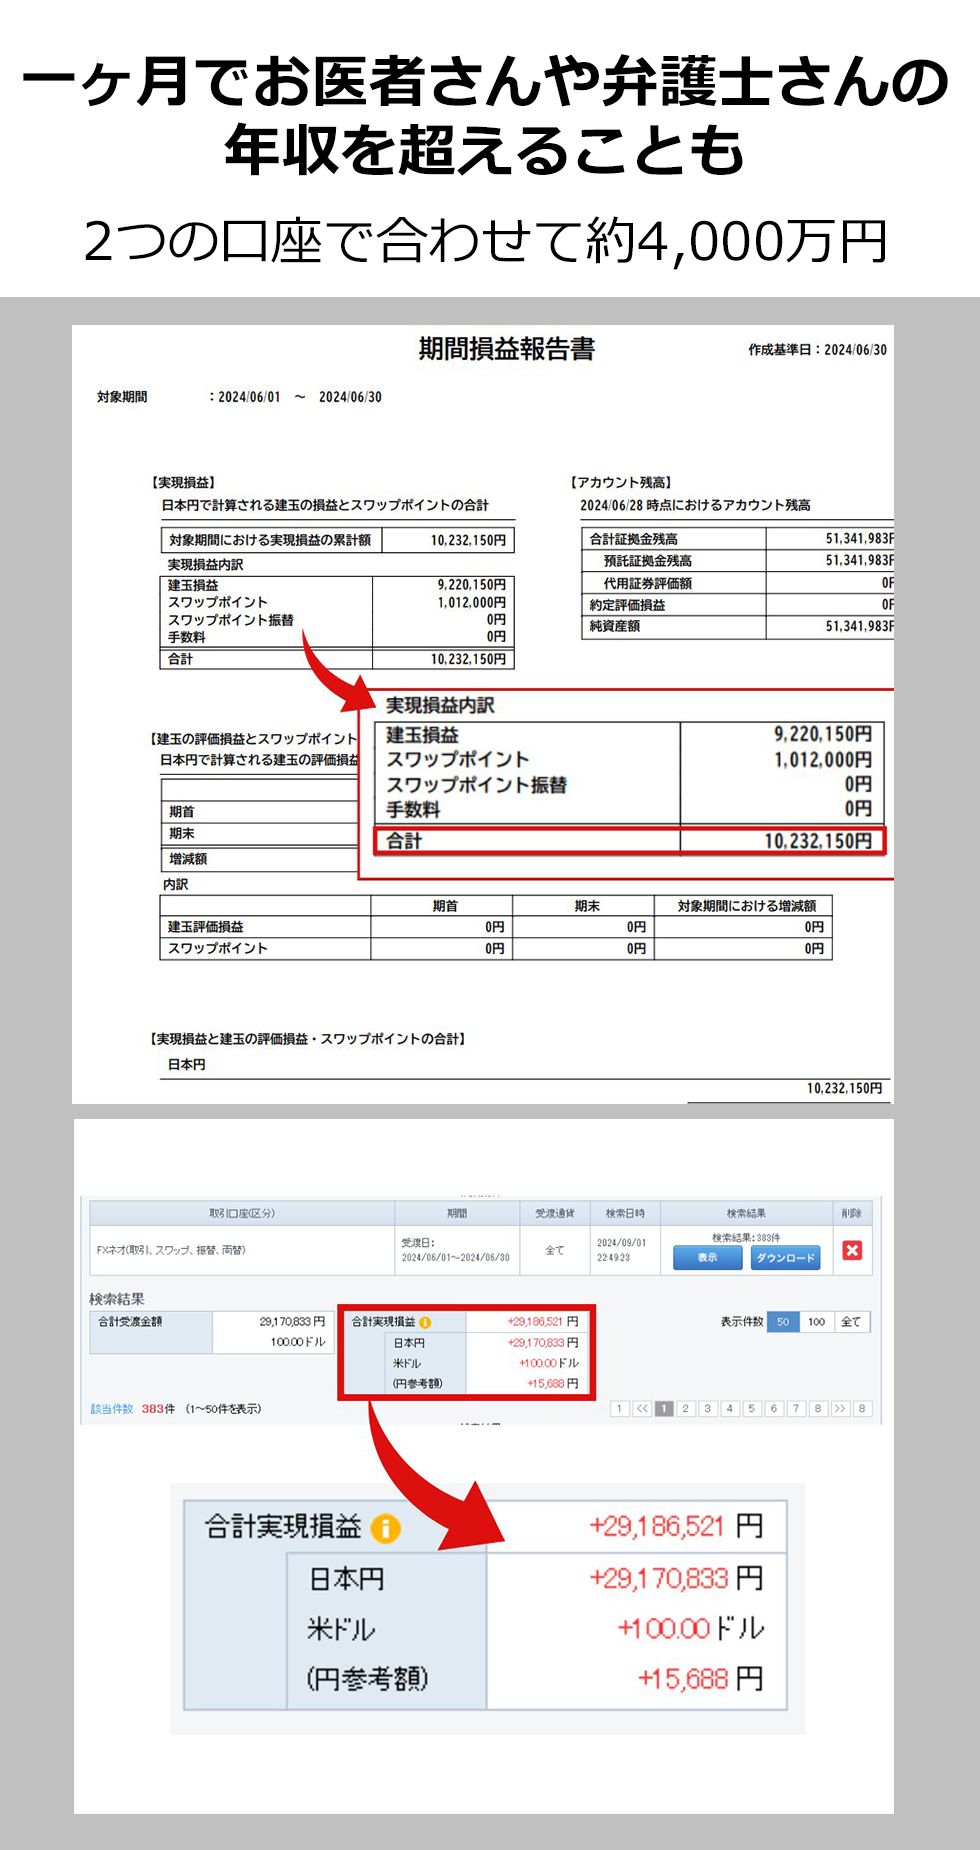
Task: Click the FXネオ search history row
Action: (x=241, y=1250)
